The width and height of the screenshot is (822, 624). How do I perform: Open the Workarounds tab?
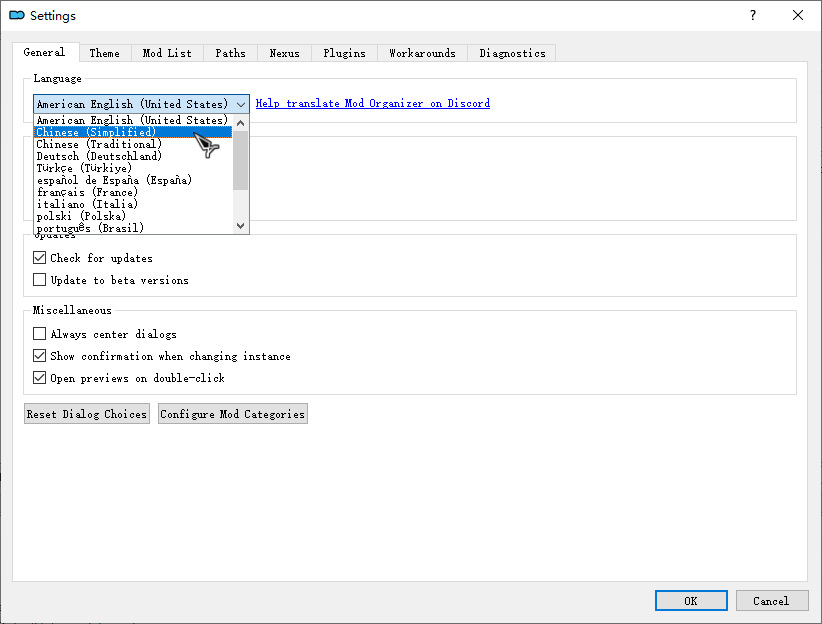coord(422,53)
